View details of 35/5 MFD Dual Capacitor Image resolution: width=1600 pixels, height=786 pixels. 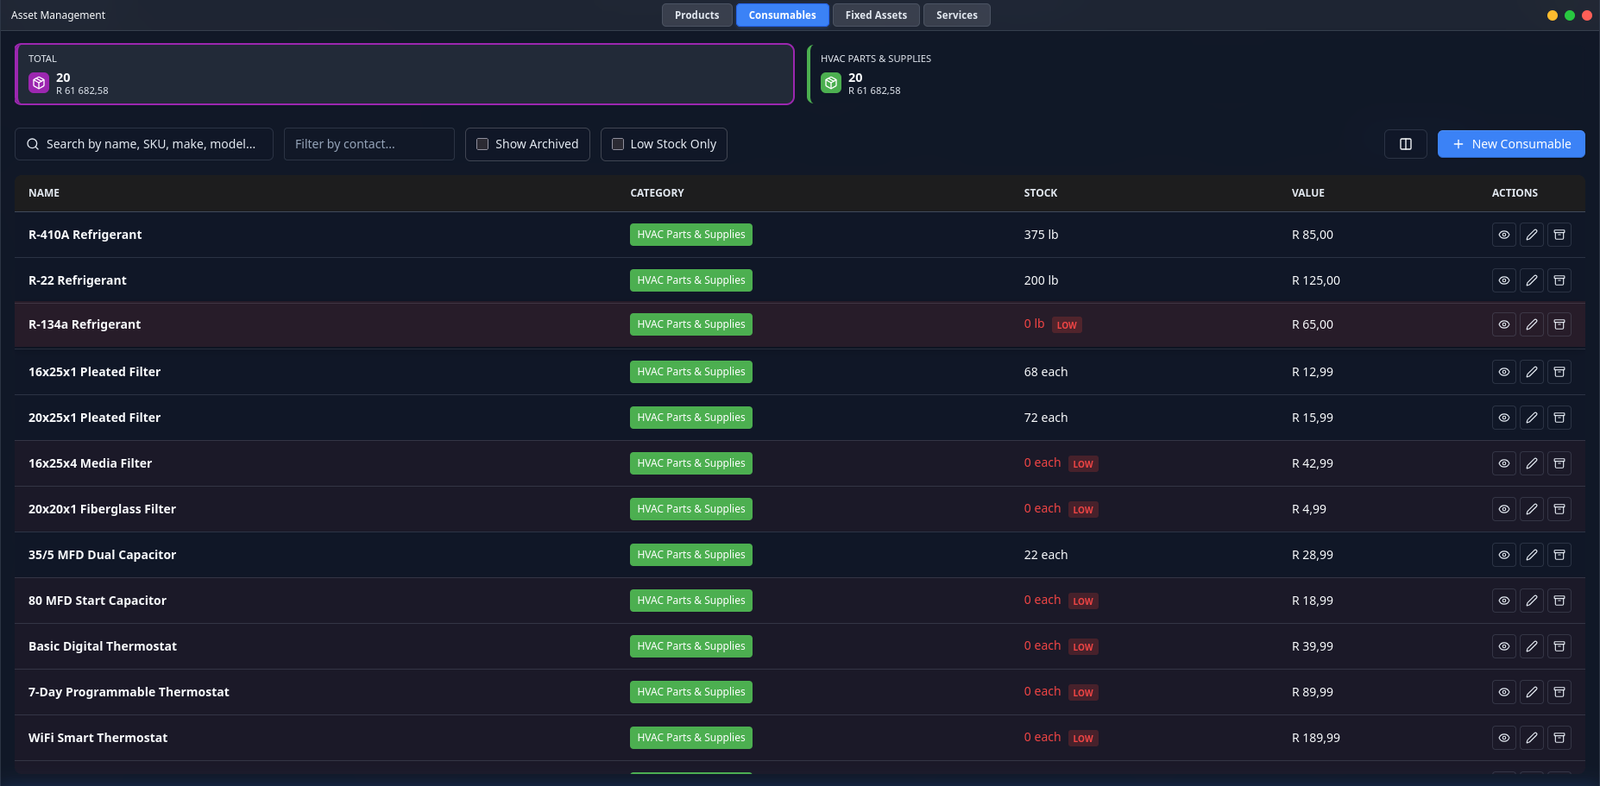1503,555
